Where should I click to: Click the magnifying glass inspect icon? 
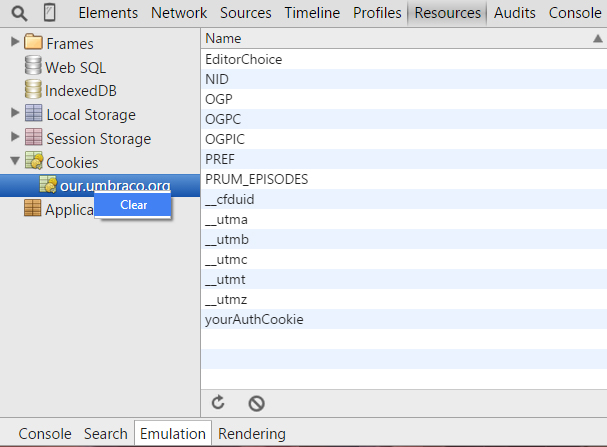tap(19, 14)
